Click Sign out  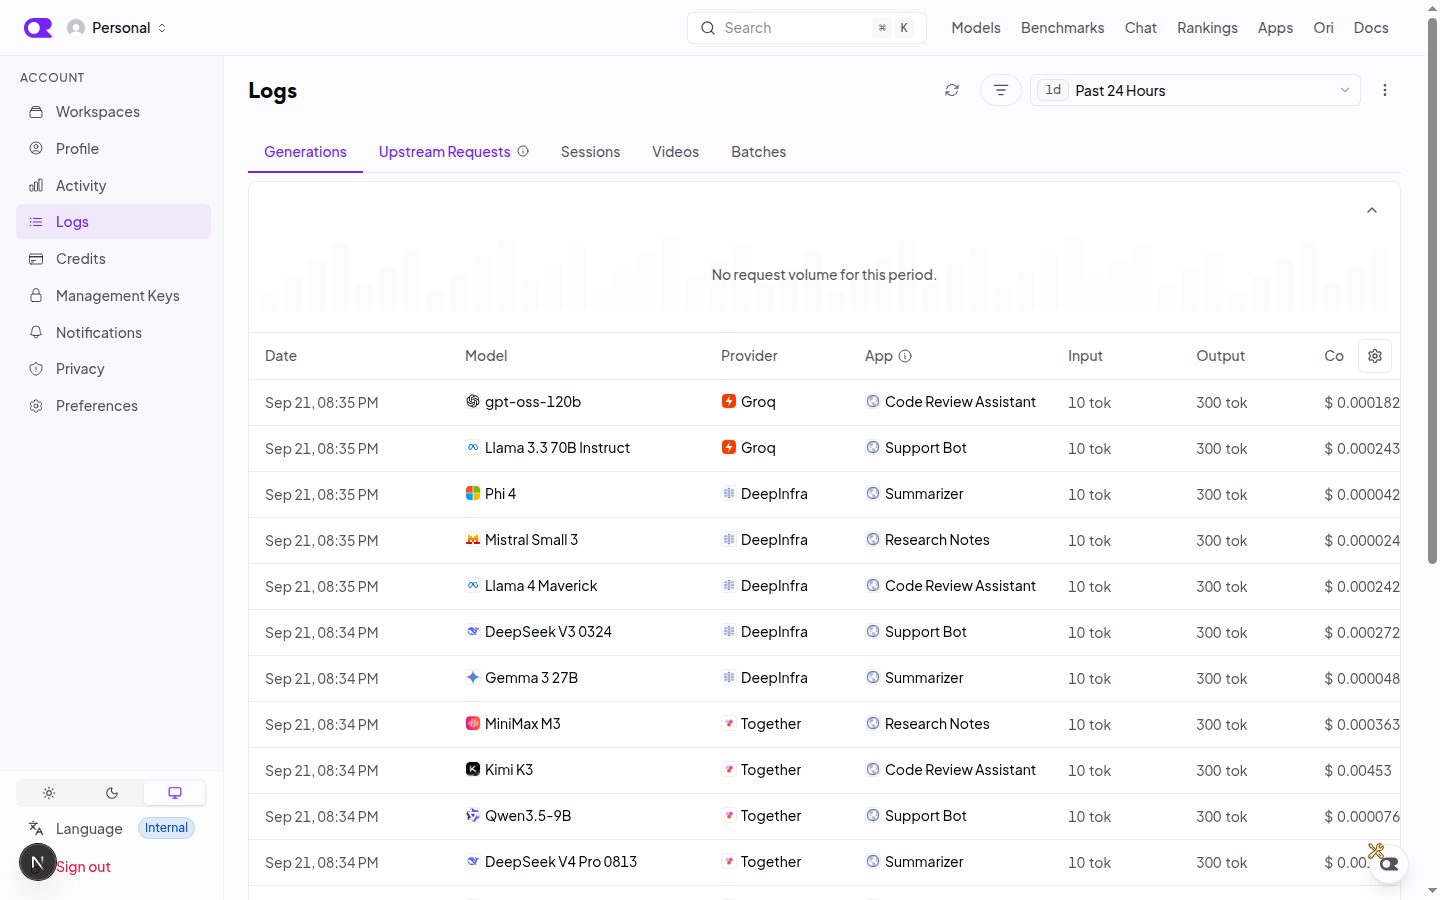coord(84,867)
